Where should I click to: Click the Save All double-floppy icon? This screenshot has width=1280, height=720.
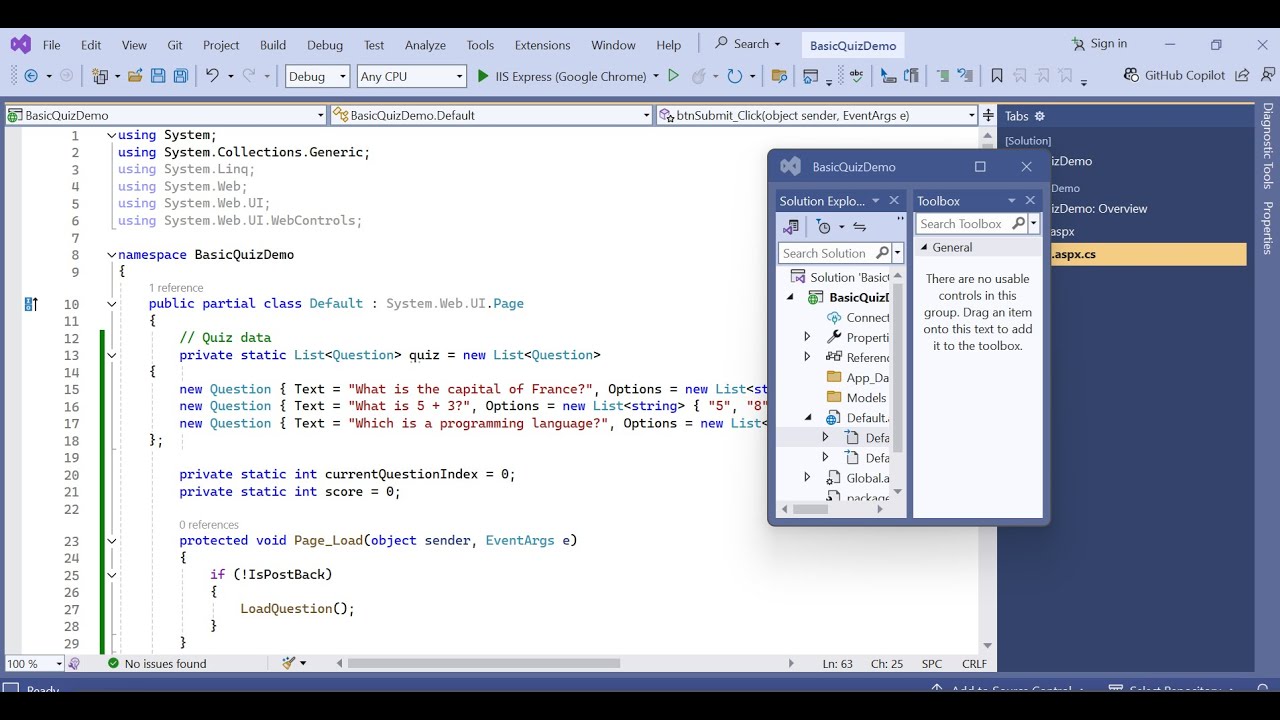point(181,76)
